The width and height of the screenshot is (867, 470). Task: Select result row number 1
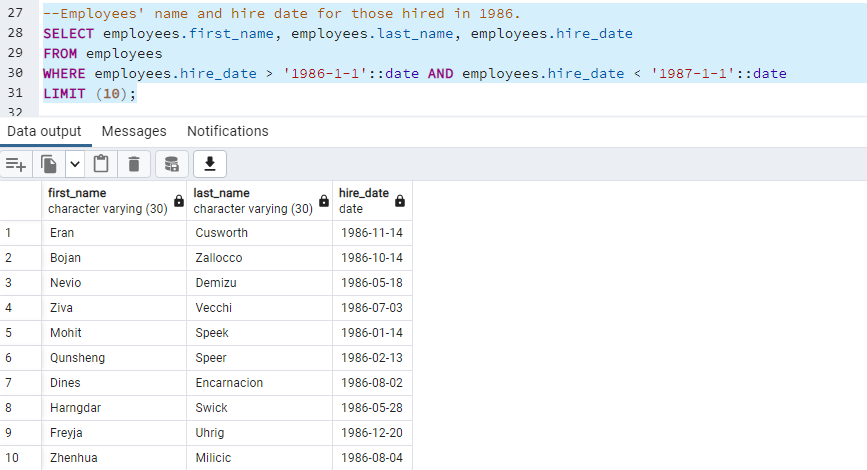(20, 233)
